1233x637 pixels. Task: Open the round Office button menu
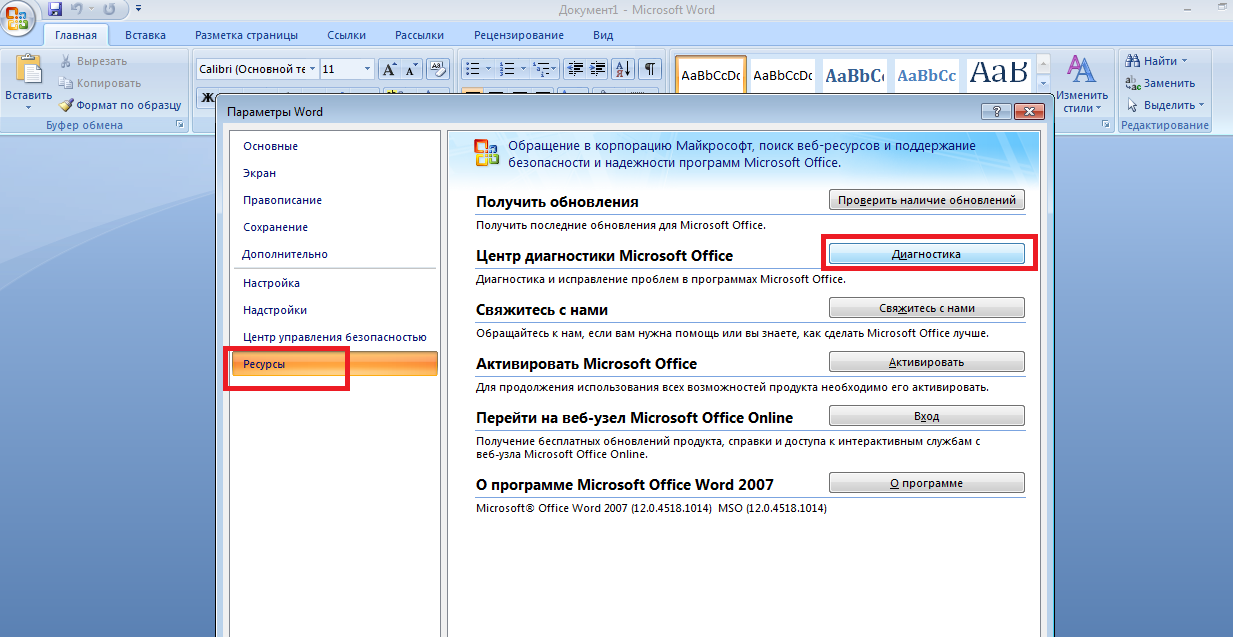(x=17, y=17)
